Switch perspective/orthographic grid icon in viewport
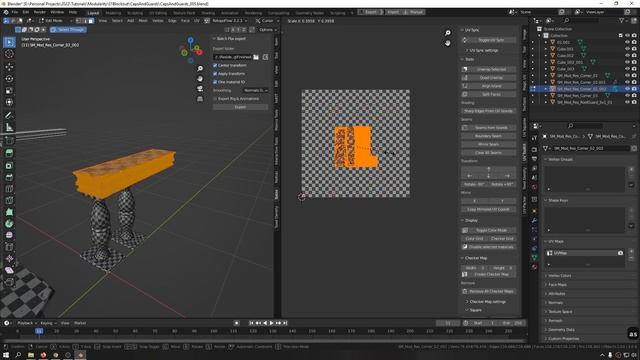This screenshot has height=360, width=640. point(200,99)
